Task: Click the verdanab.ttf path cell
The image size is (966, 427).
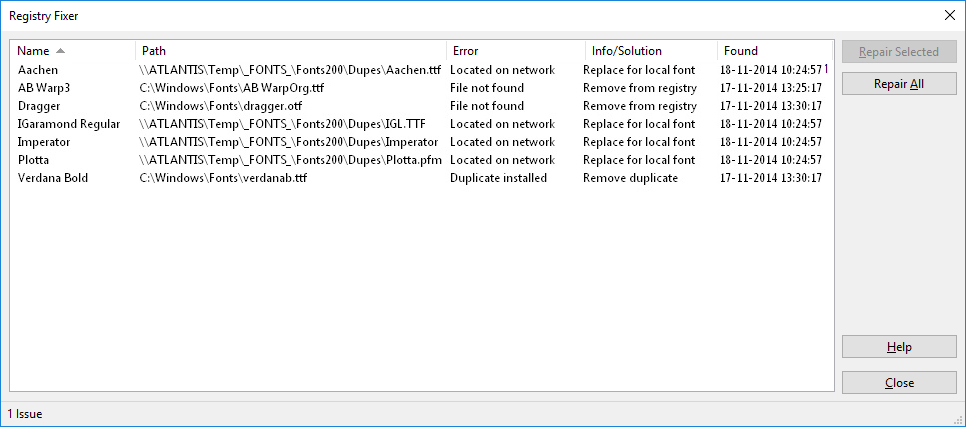Action: (223, 178)
